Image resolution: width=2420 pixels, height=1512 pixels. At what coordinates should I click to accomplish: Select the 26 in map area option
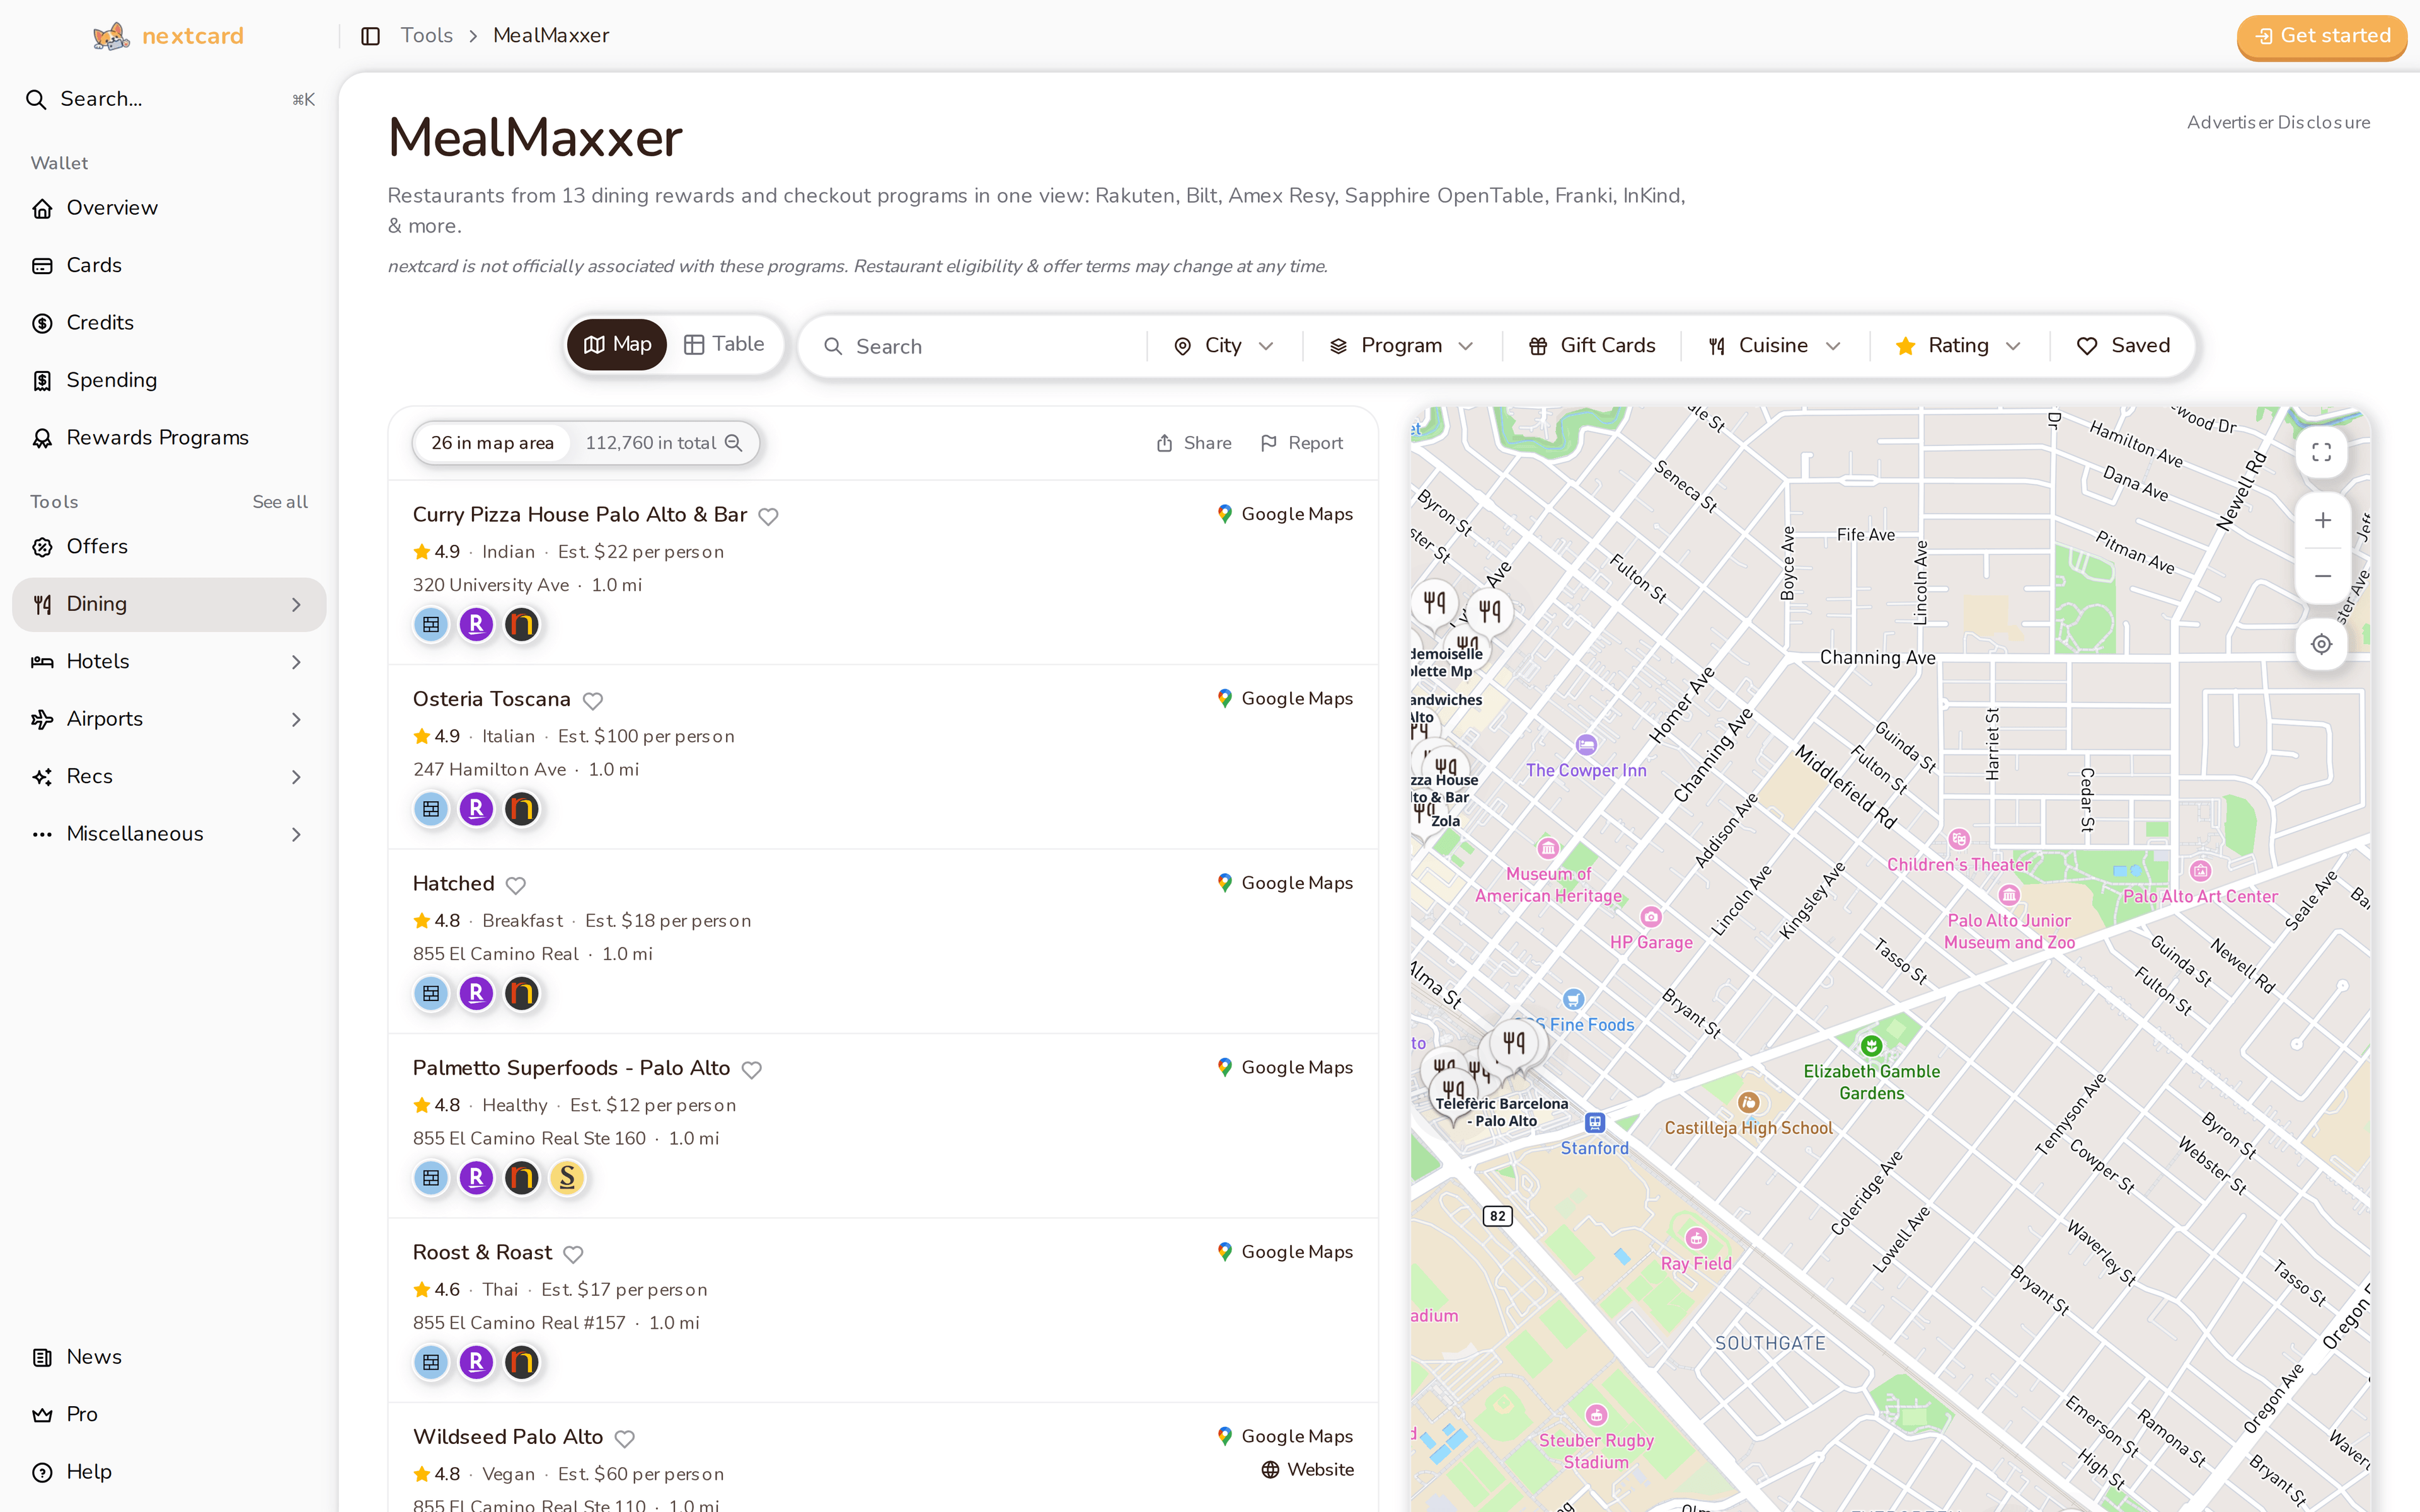coord(492,443)
